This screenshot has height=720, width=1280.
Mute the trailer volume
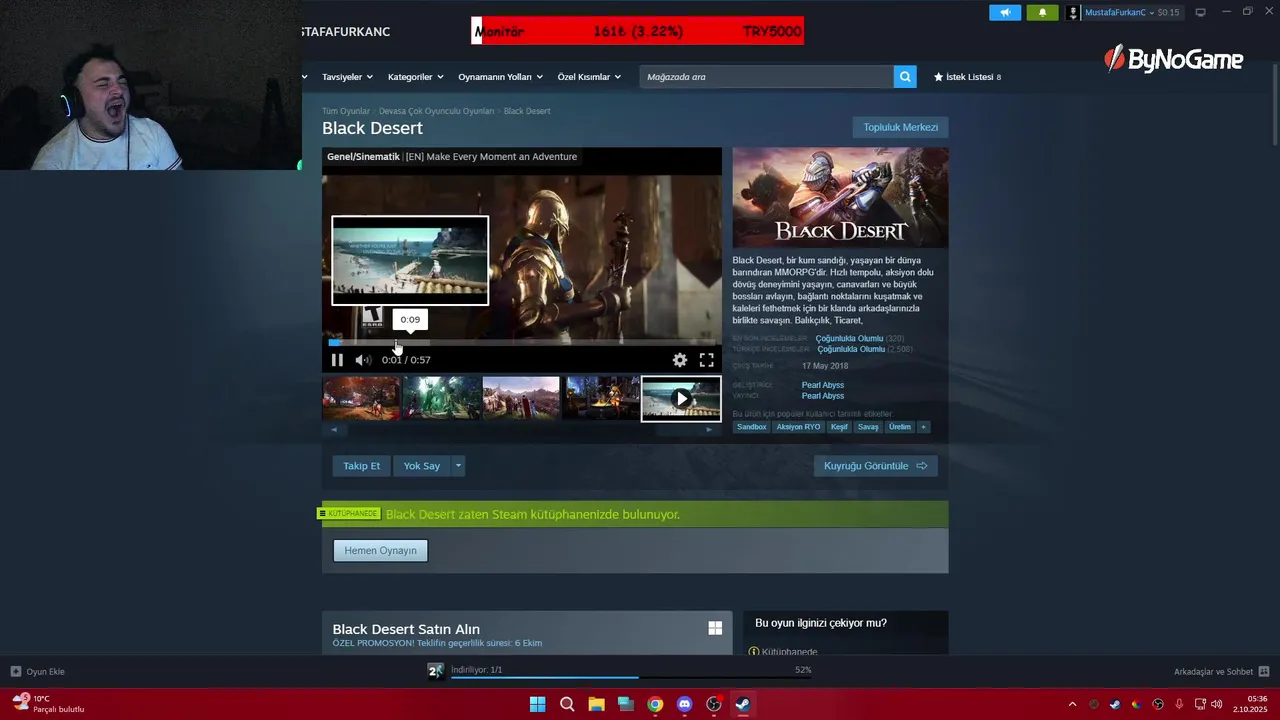tap(363, 360)
